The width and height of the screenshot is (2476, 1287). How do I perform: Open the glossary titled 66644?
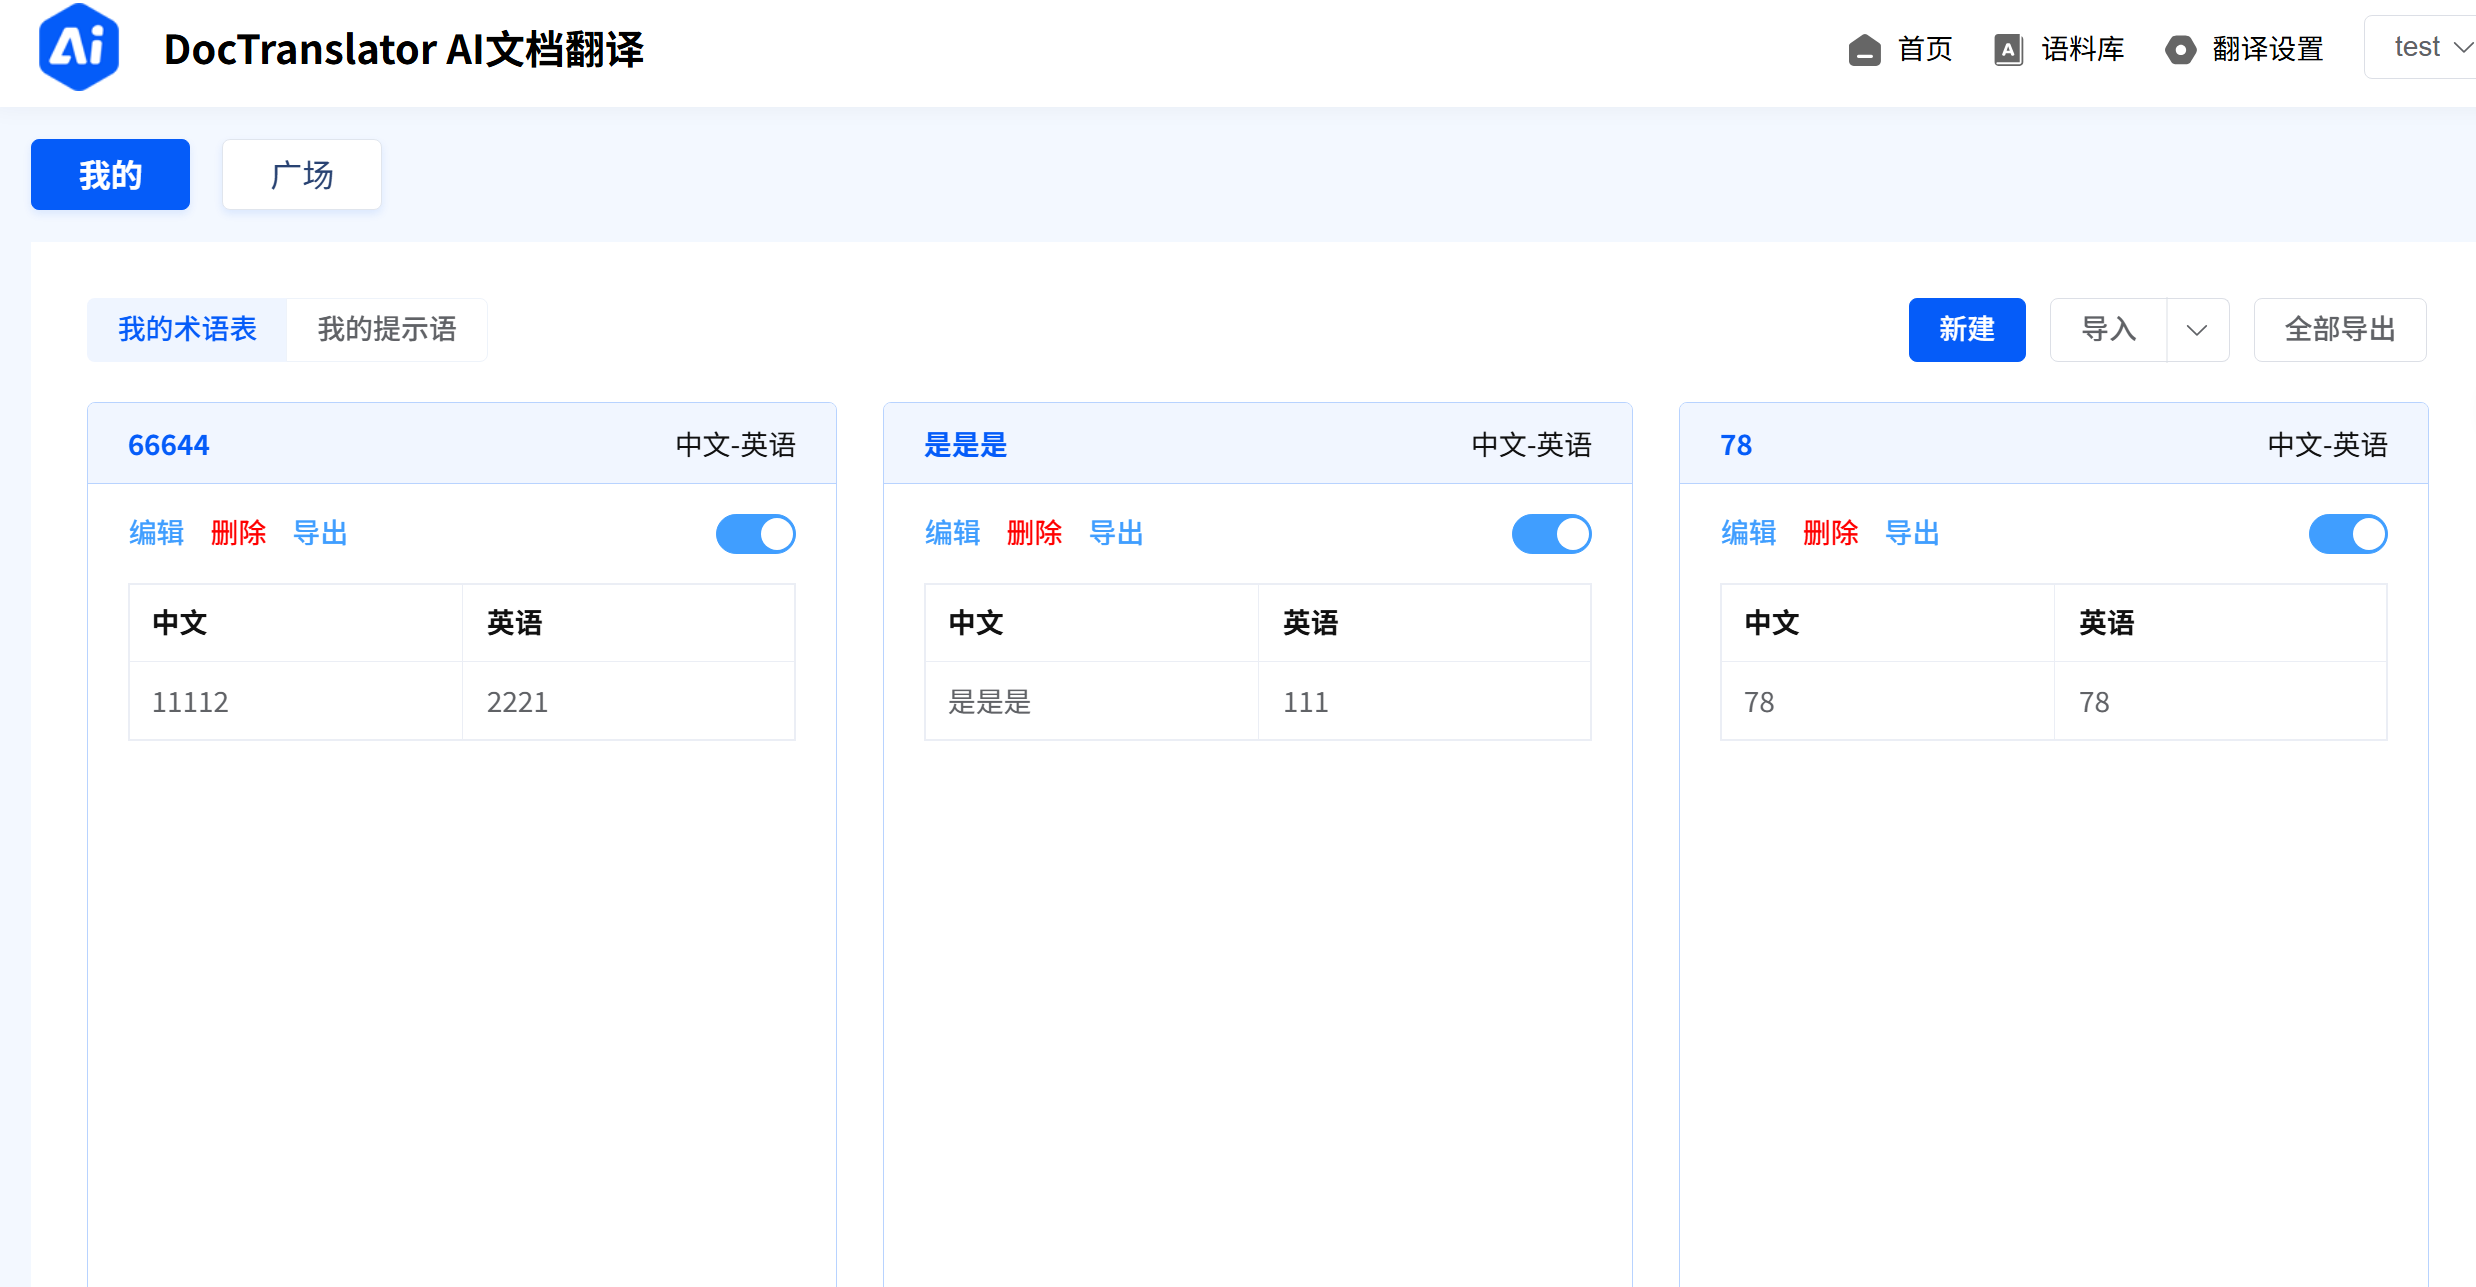tap(168, 445)
